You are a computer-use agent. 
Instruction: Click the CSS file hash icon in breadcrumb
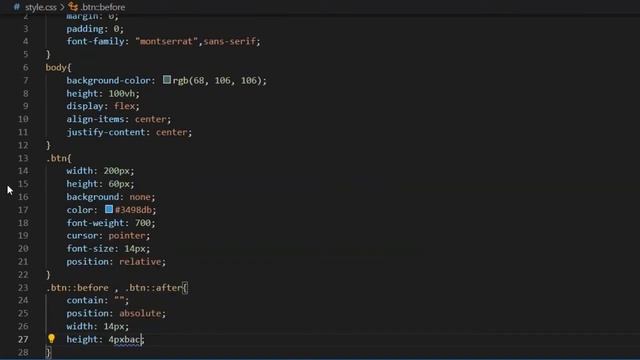click(16, 7)
